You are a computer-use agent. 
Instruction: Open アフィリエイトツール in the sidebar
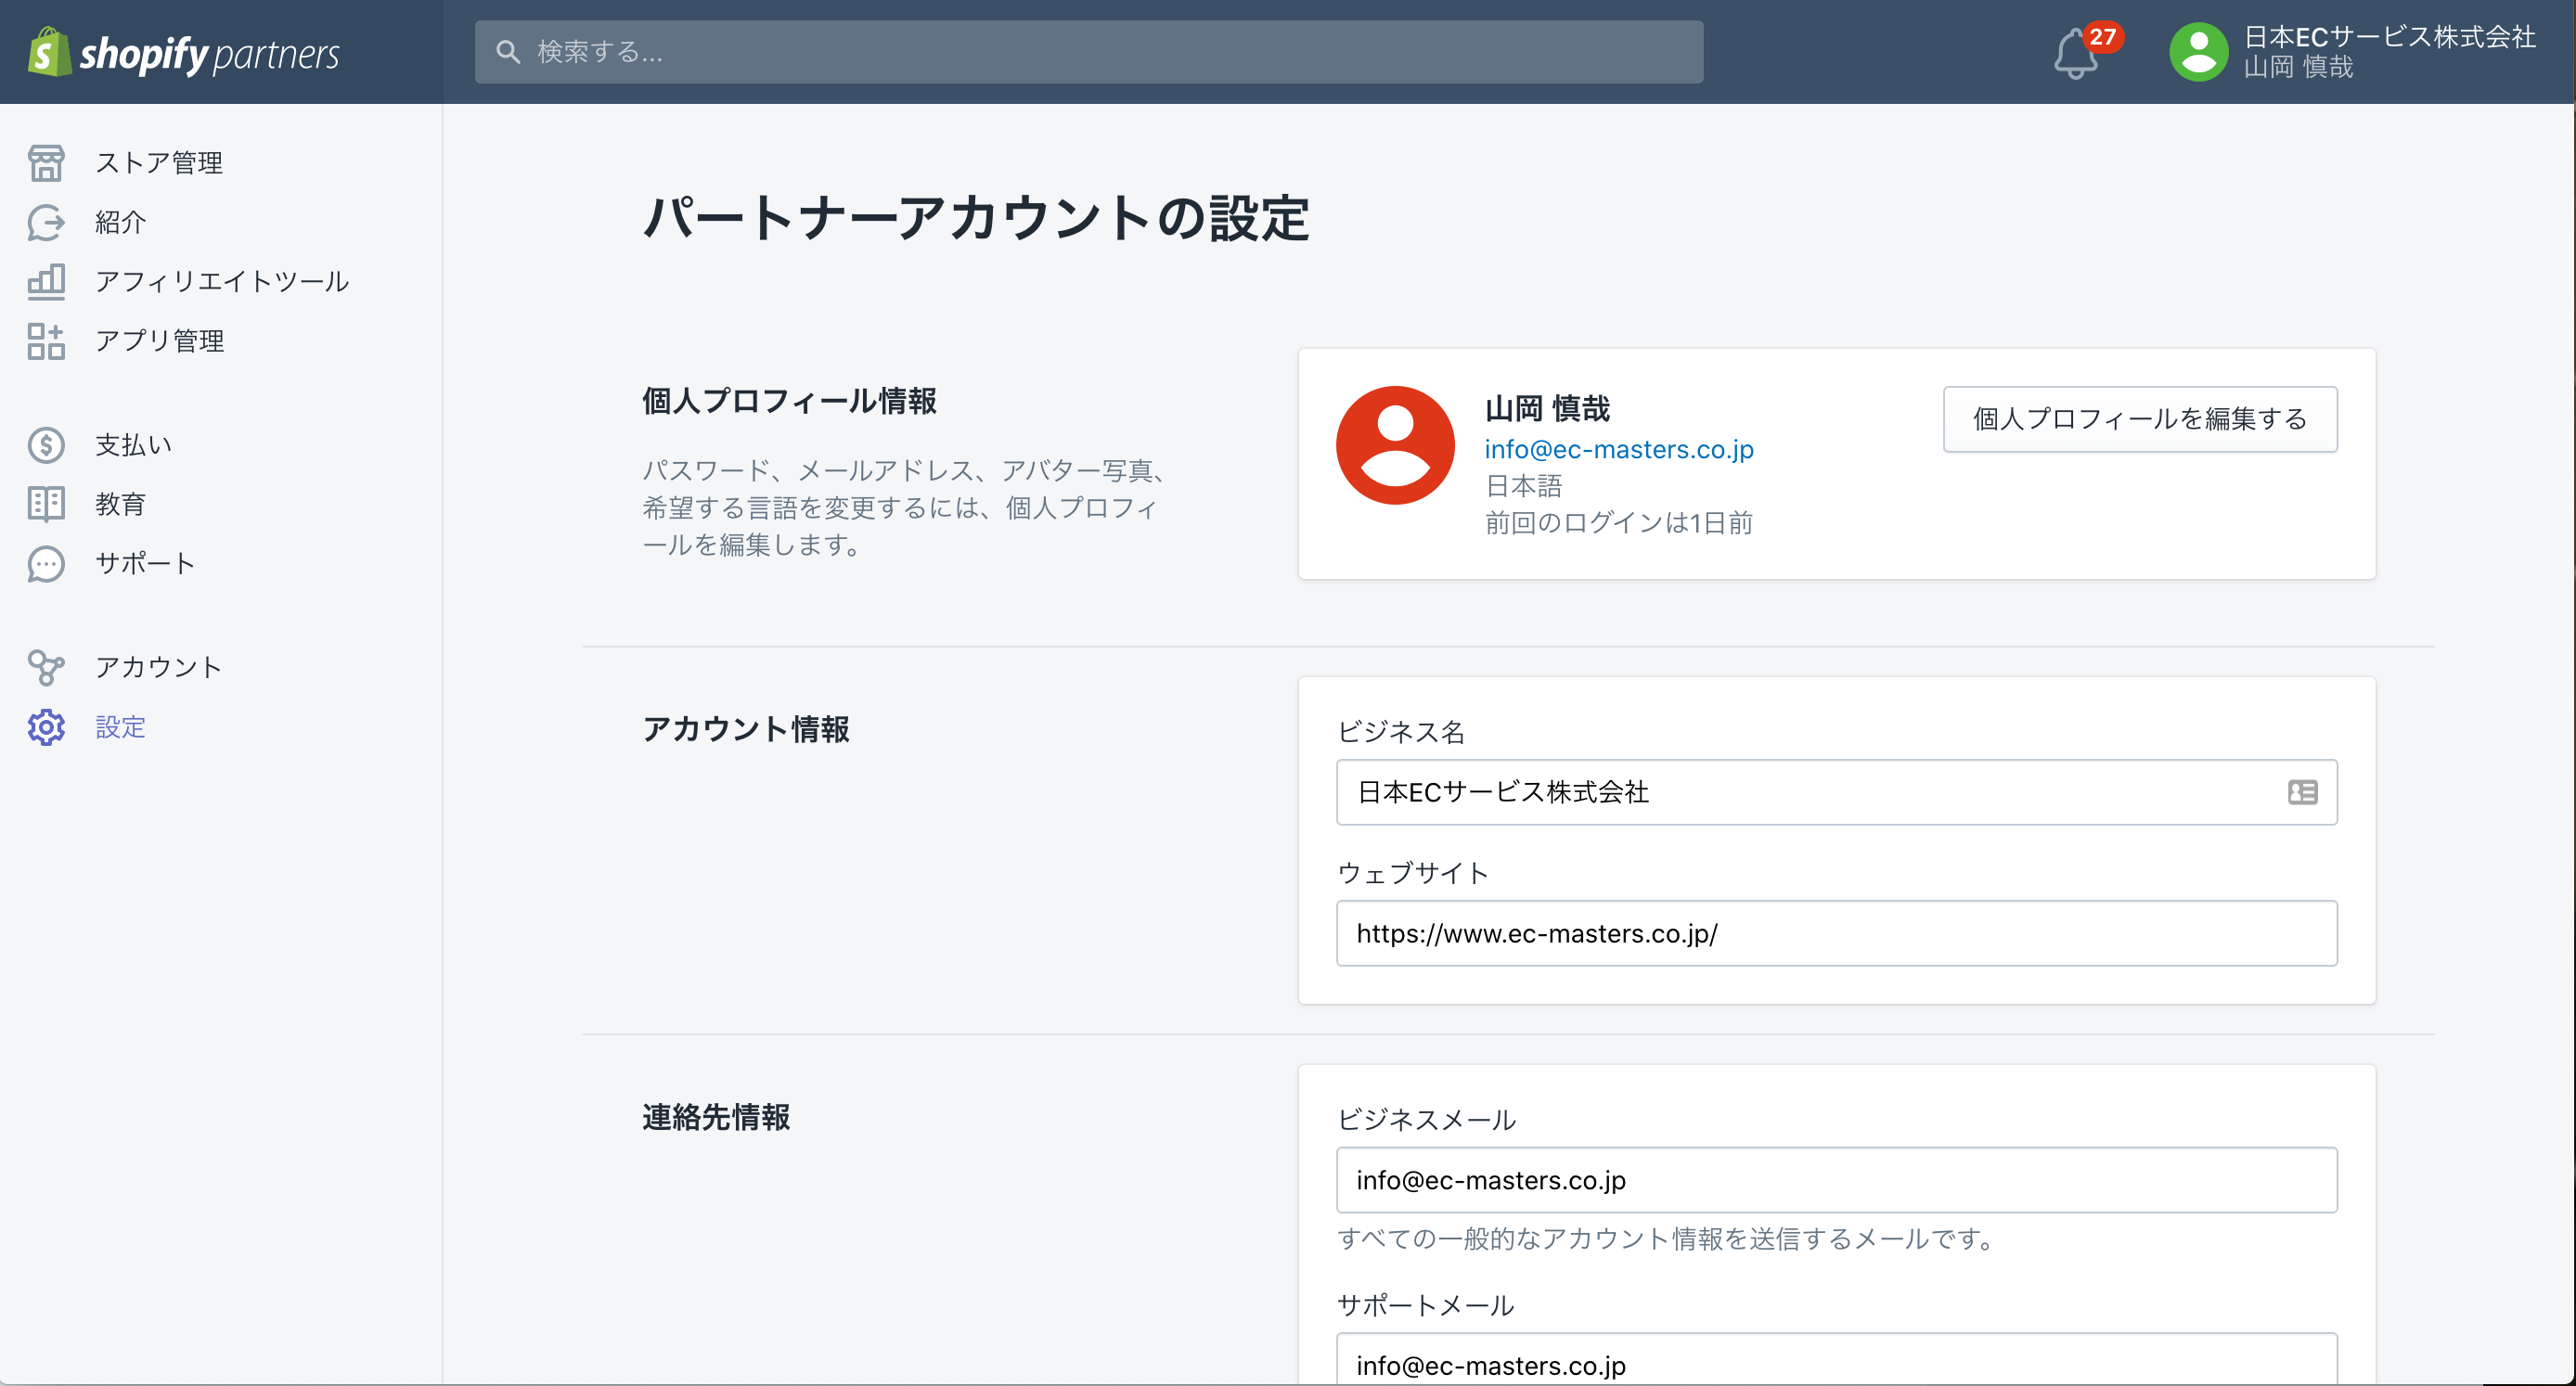click(222, 282)
